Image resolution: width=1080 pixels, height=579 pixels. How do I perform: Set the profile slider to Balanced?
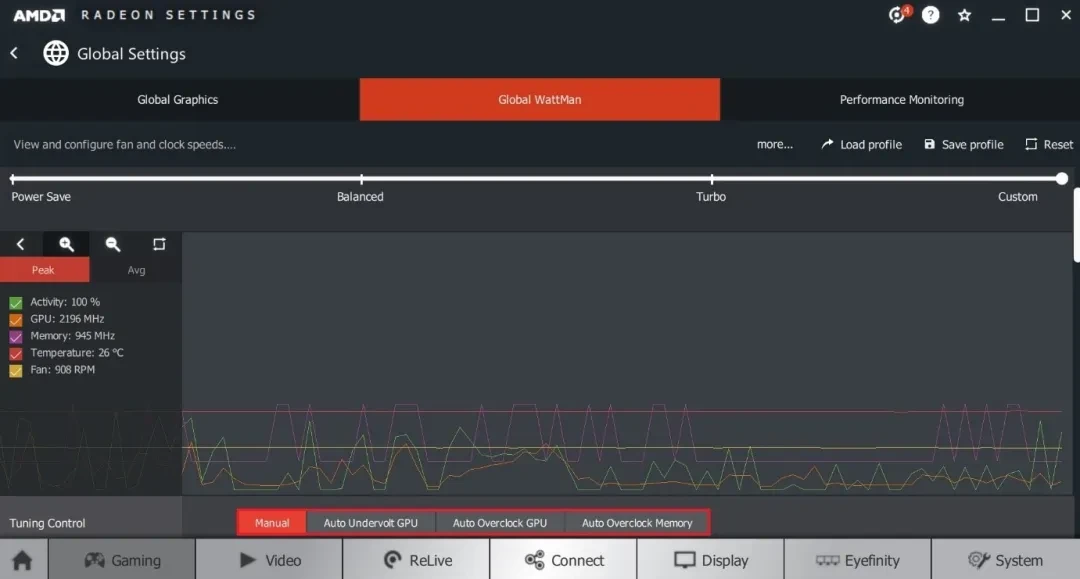(x=361, y=179)
